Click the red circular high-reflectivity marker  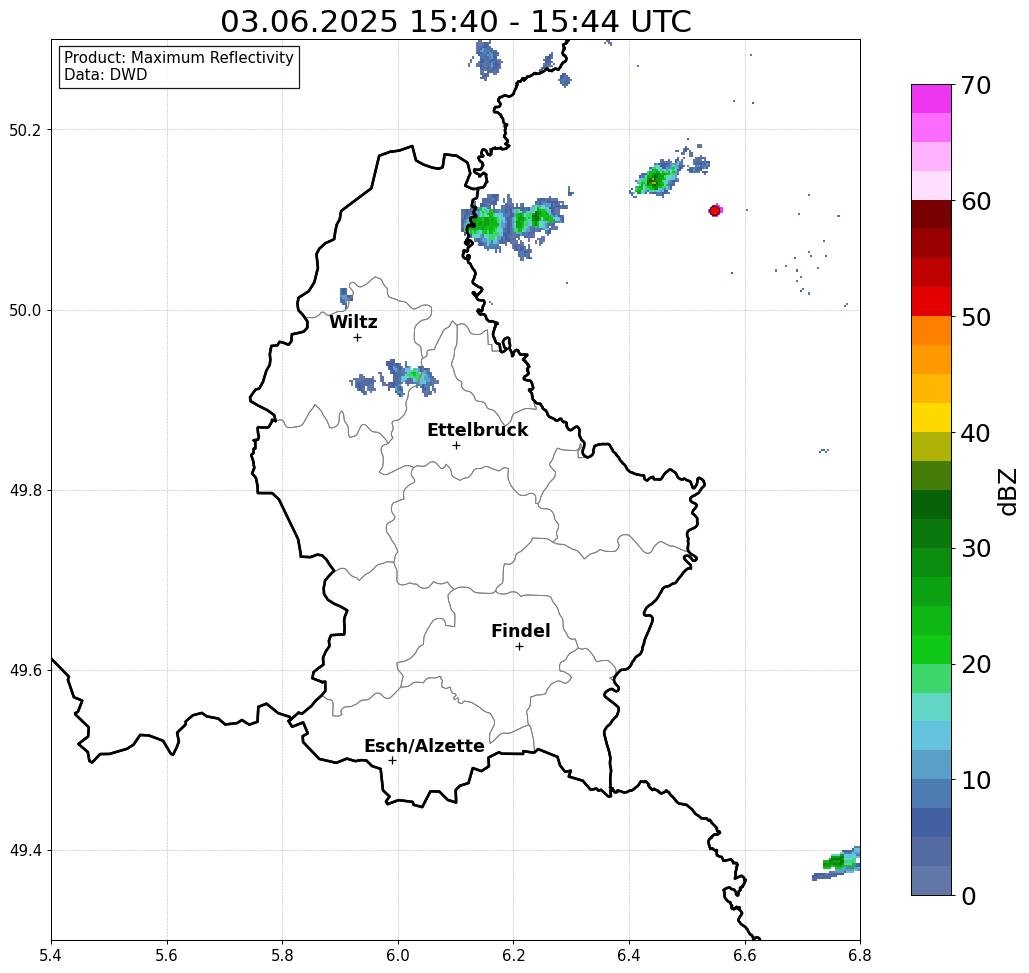point(715,211)
